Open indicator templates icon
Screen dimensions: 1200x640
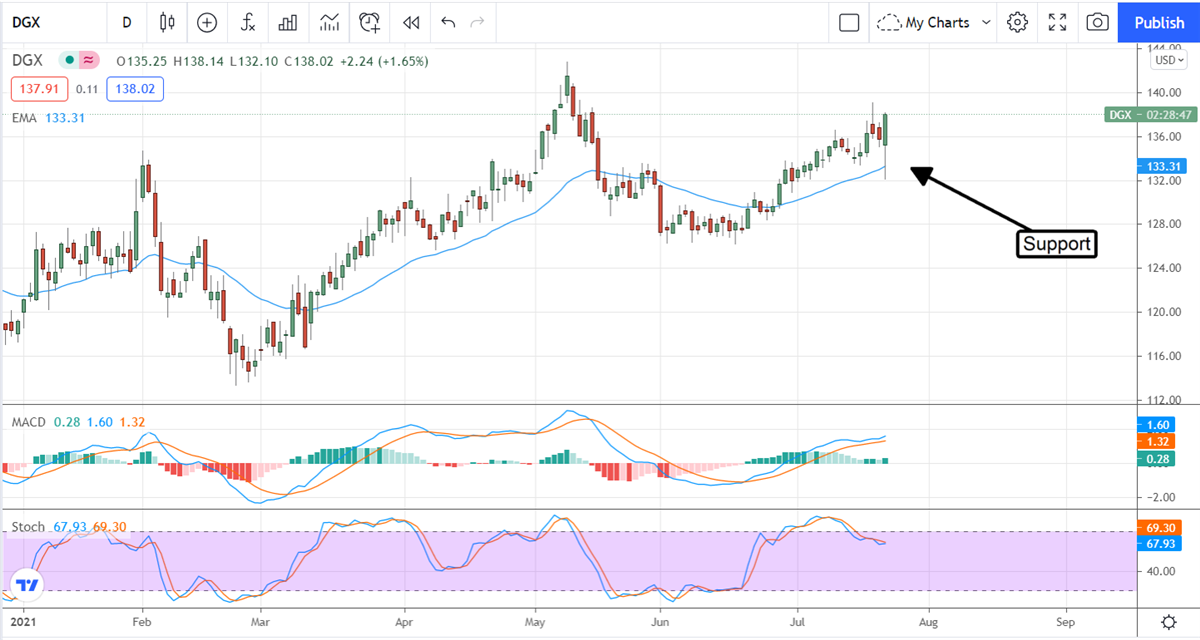[x=329, y=22]
